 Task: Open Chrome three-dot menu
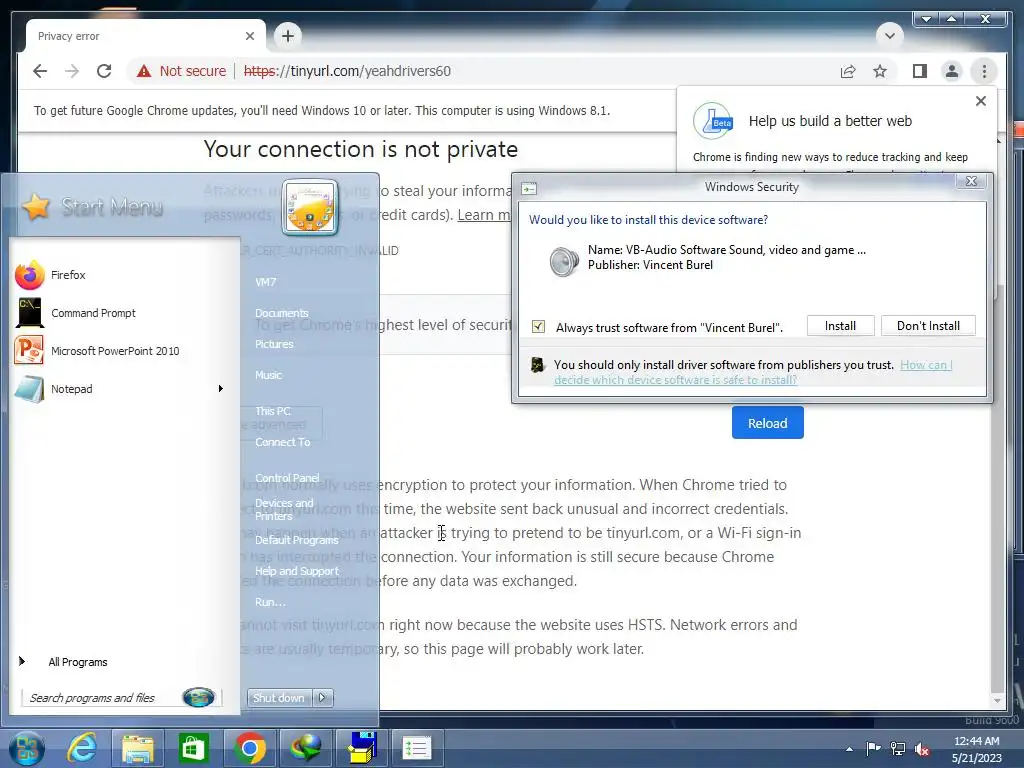click(984, 71)
